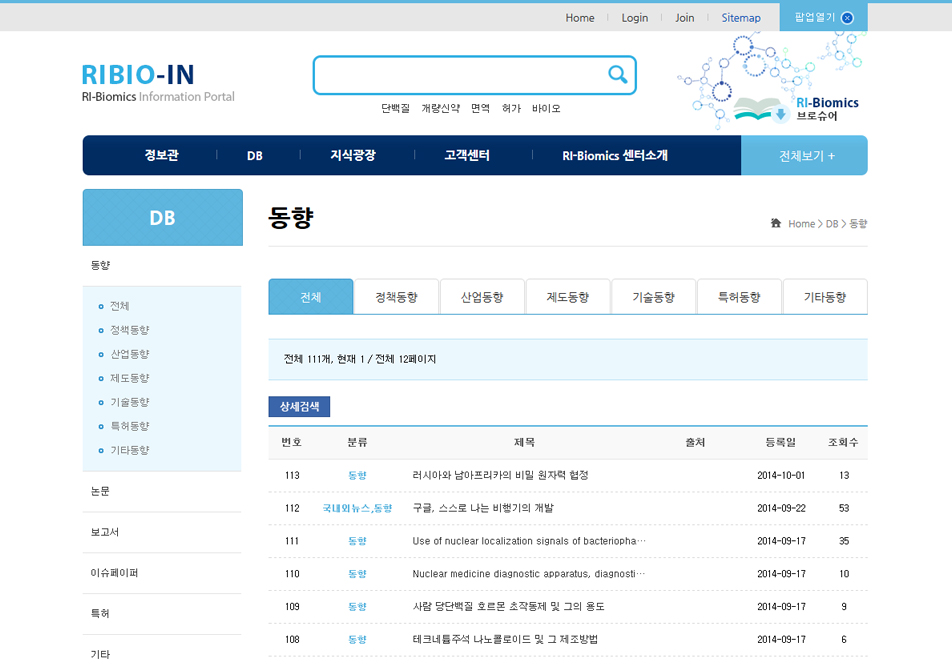Click the Login link in top bar

coord(634,18)
